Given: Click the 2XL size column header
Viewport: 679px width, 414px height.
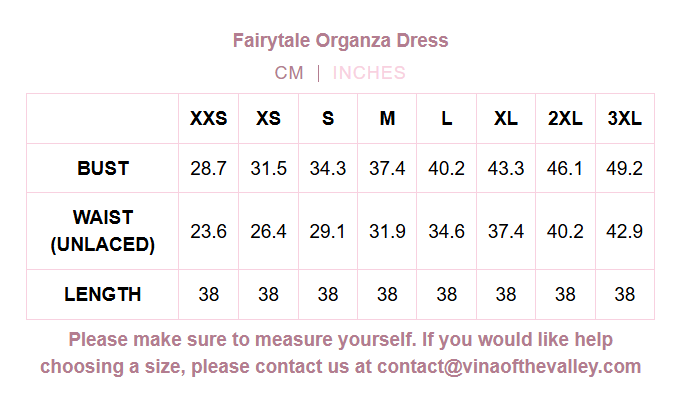Looking at the screenshot, I should point(565,119).
